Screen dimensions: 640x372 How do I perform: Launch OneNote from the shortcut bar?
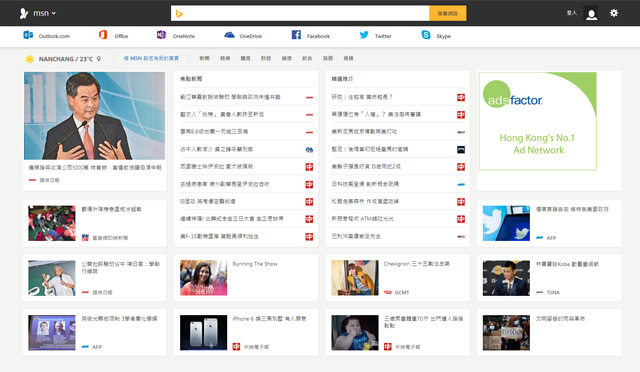[161, 35]
